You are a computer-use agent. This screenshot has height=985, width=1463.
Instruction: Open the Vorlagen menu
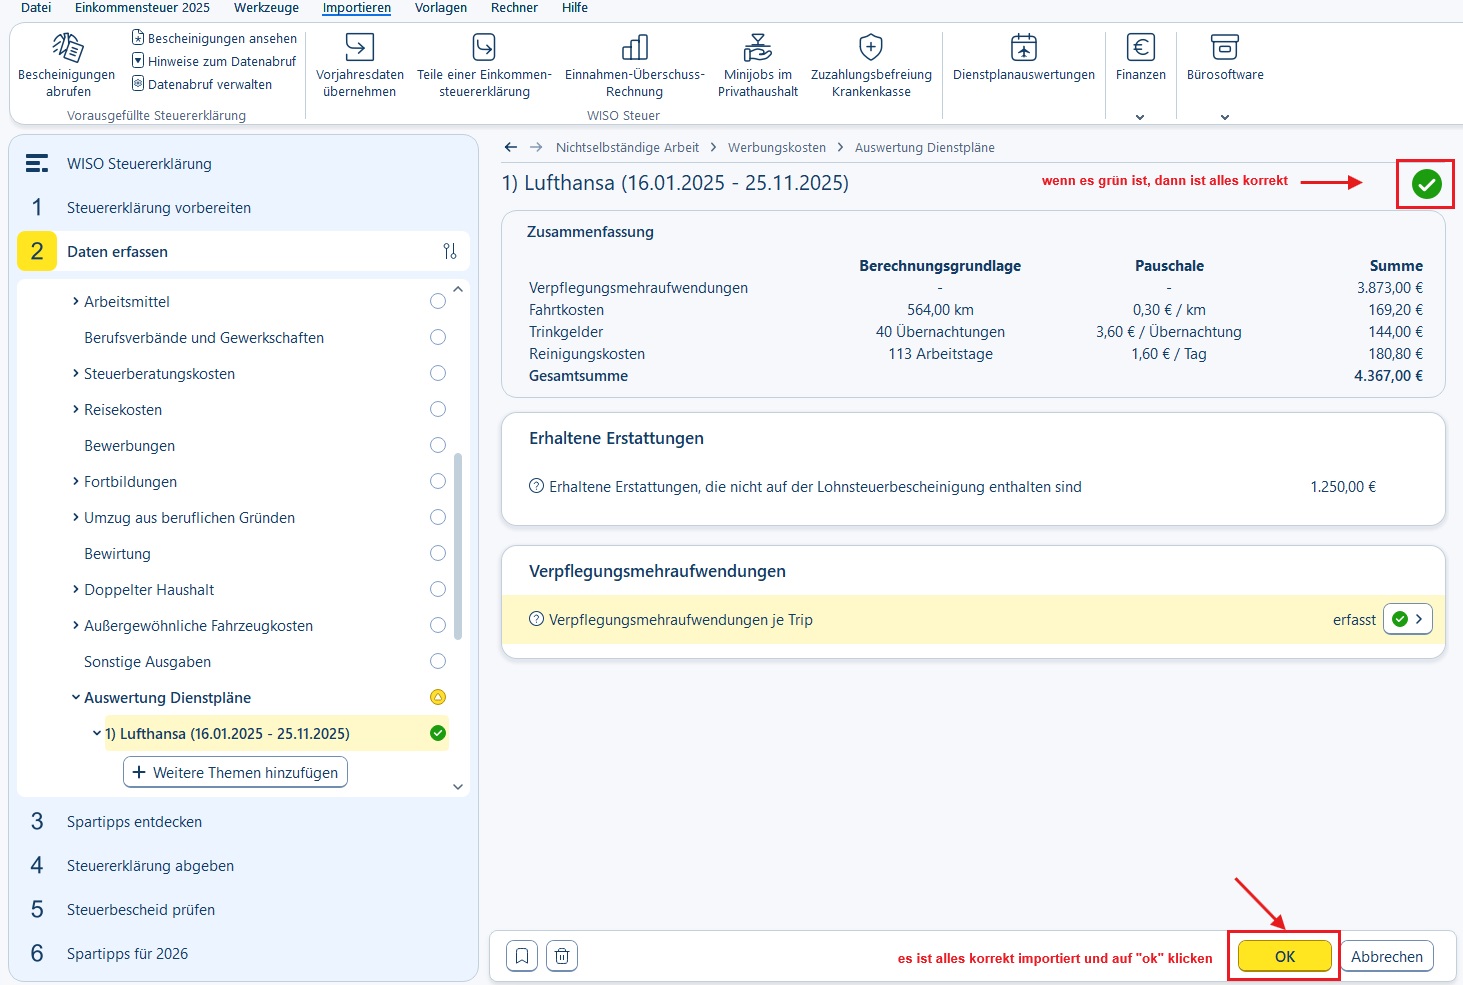[441, 8]
